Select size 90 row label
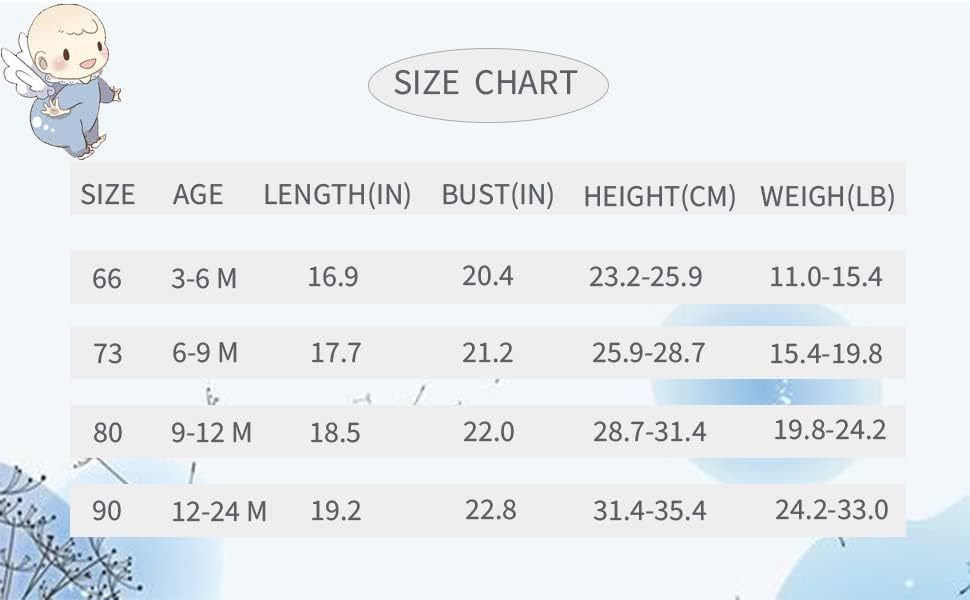Screen dimensions: 970x600 coord(106,511)
